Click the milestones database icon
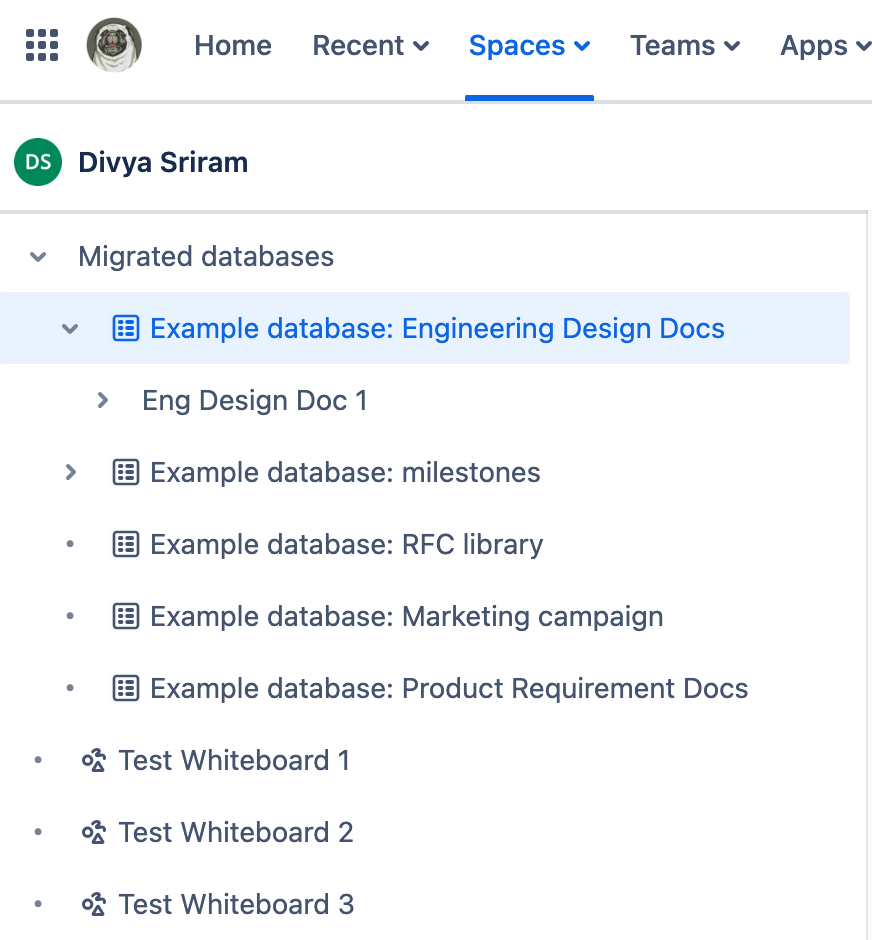Viewport: 872px width, 940px height. pos(126,472)
